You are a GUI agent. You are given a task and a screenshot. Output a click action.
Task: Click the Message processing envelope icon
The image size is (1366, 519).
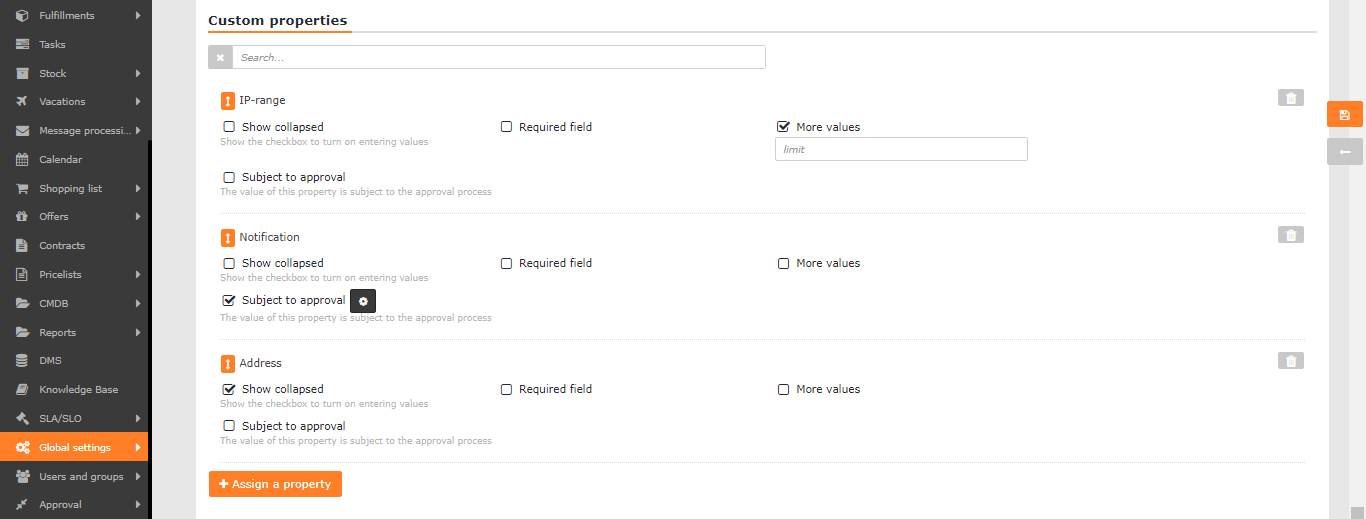click(x=21, y=130)
